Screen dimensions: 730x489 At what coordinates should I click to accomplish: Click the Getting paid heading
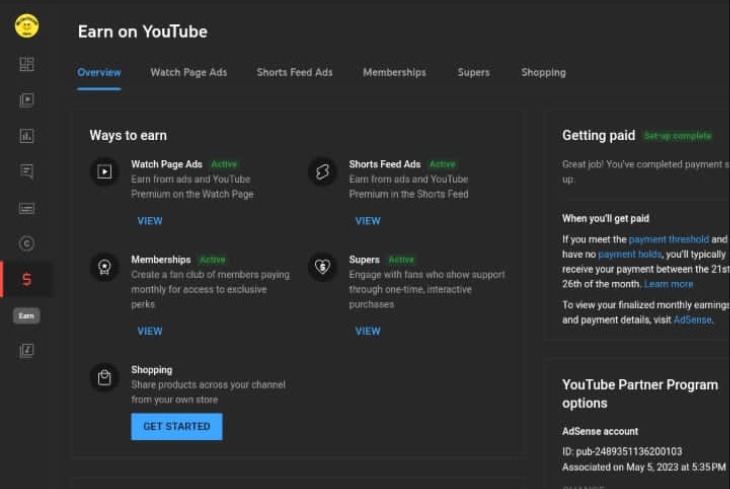[598, 136]
